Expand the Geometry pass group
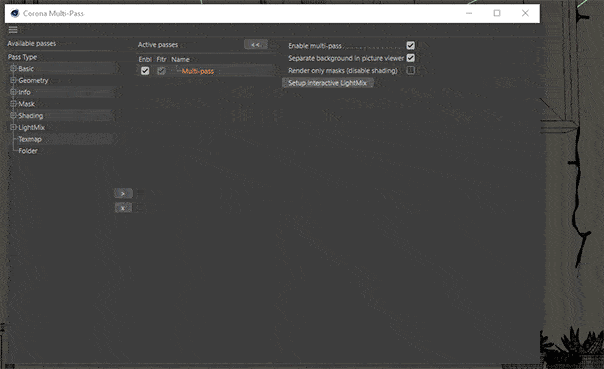604x369 pixels. coord(13,81)
